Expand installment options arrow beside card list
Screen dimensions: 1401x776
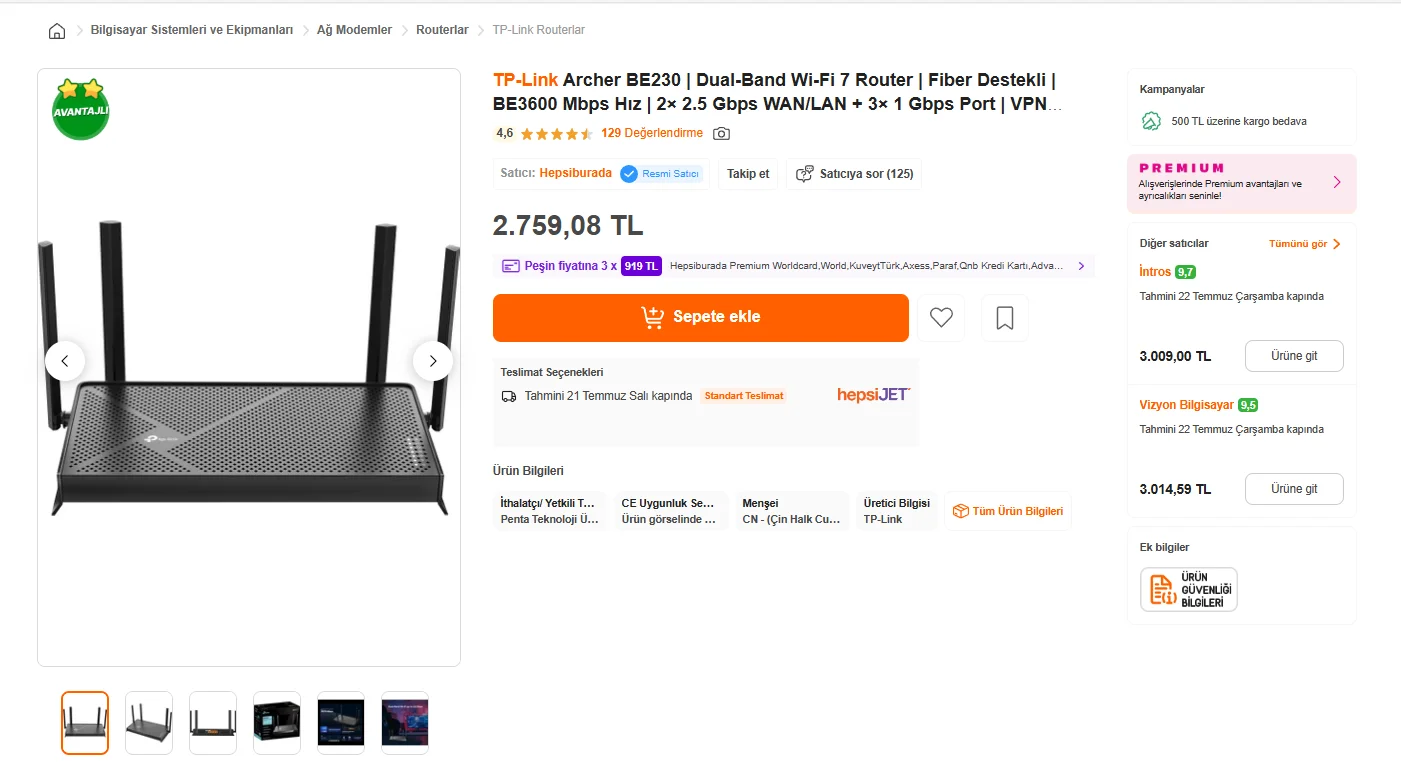tap(1081, 266)
